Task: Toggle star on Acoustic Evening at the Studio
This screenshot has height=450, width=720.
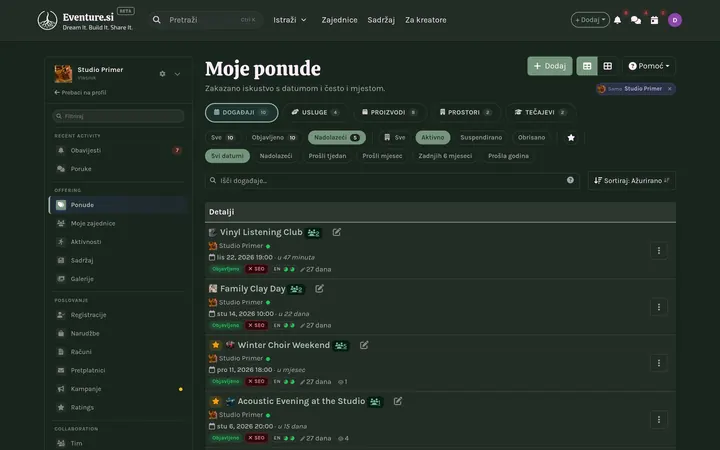Action: 215,401
